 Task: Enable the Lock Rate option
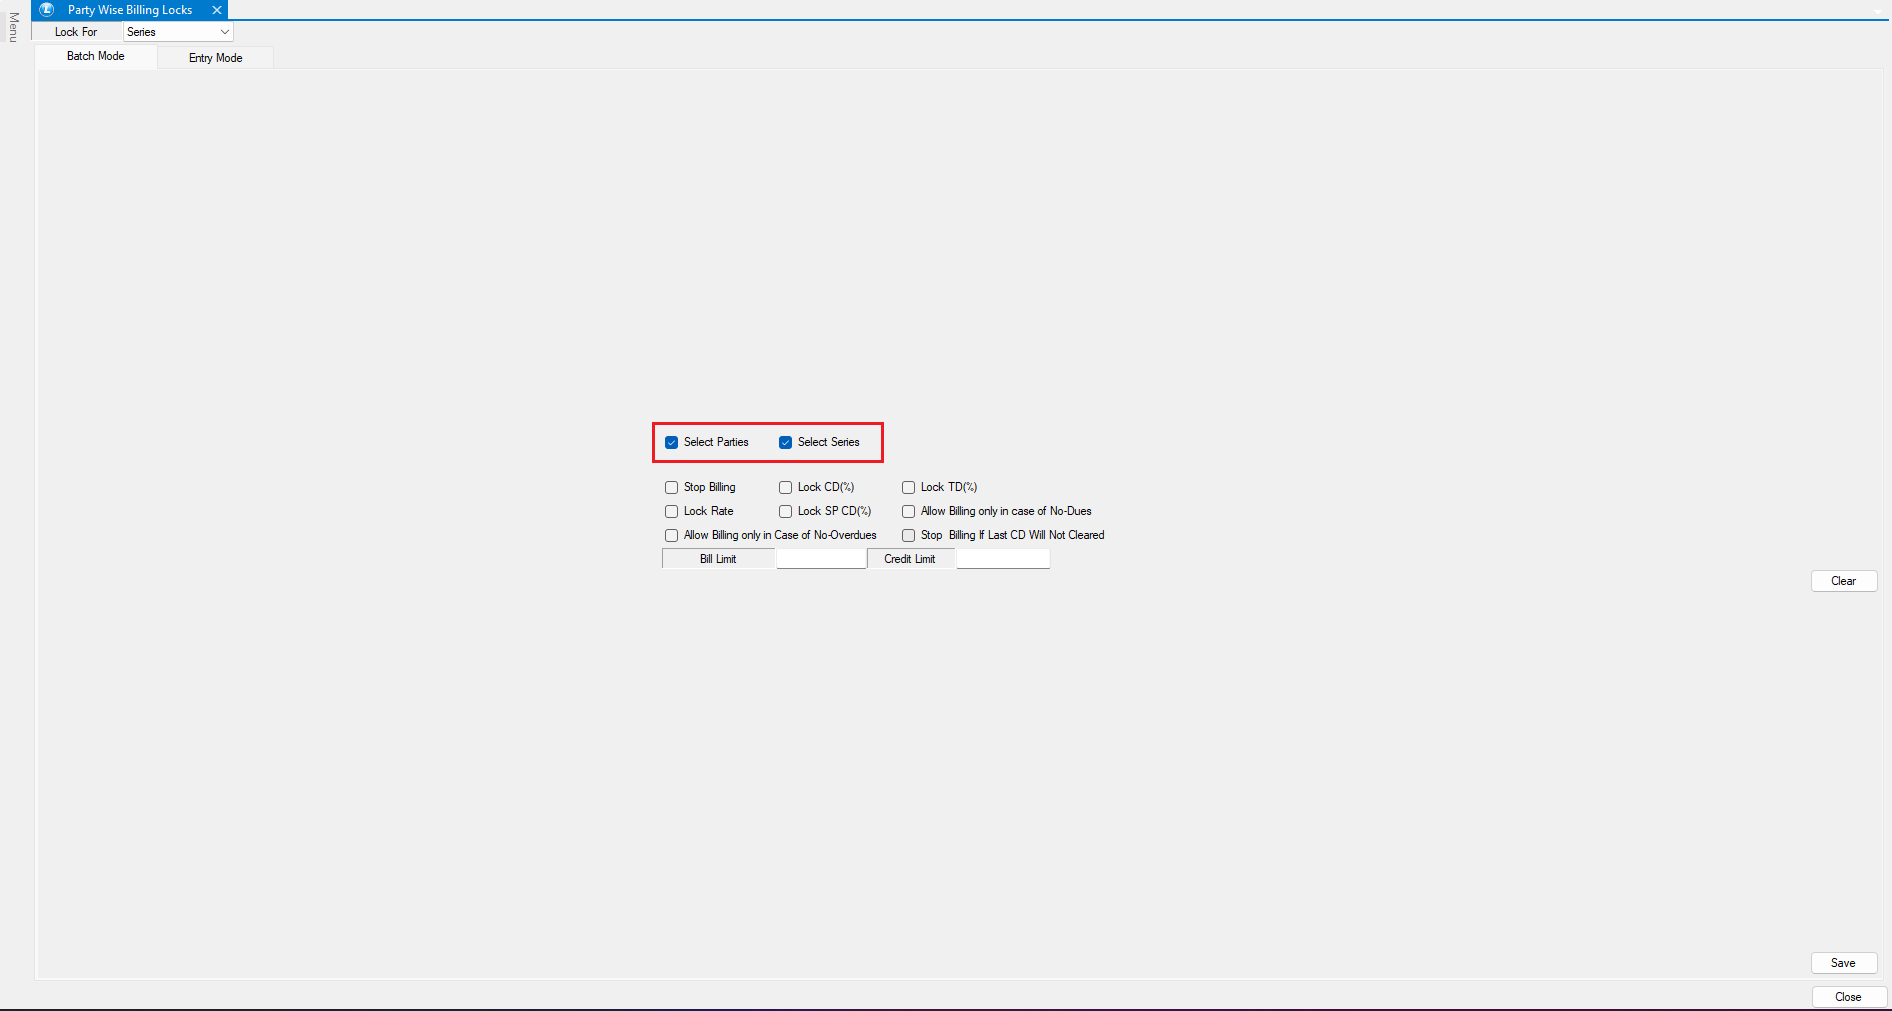tap(672, 512)
